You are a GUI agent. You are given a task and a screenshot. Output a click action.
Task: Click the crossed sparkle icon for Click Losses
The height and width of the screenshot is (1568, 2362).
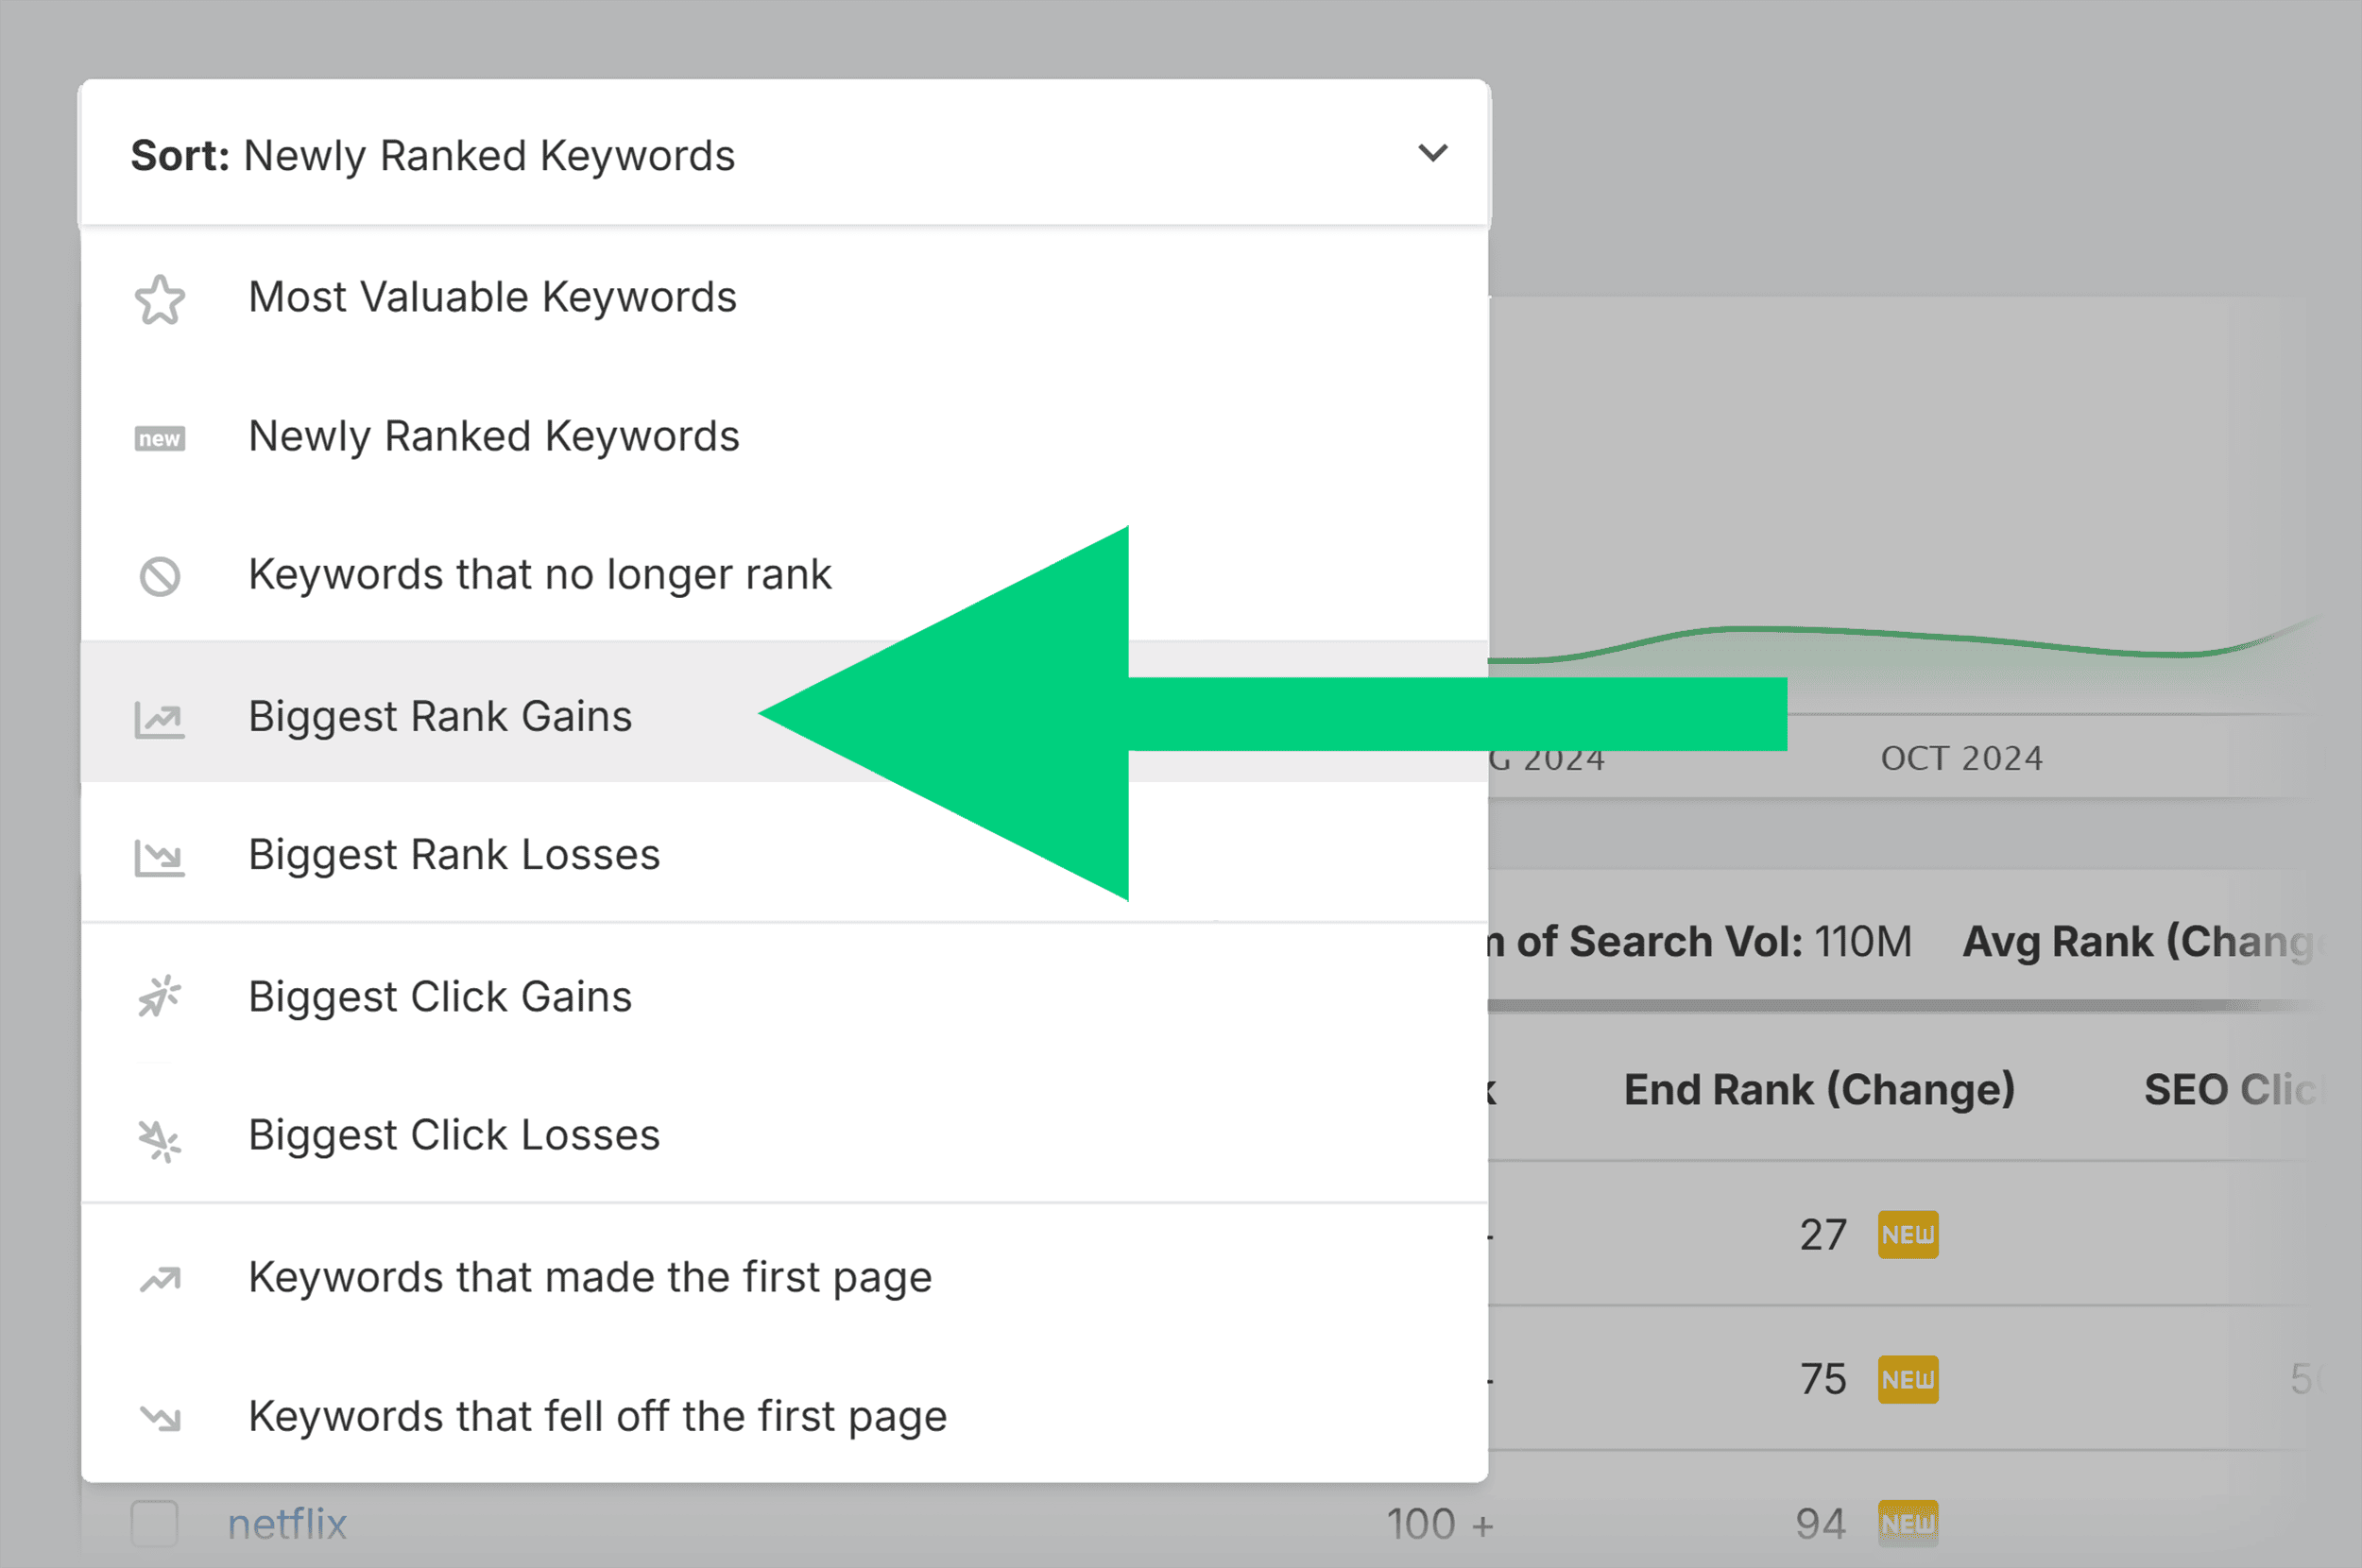point(160,1140)
